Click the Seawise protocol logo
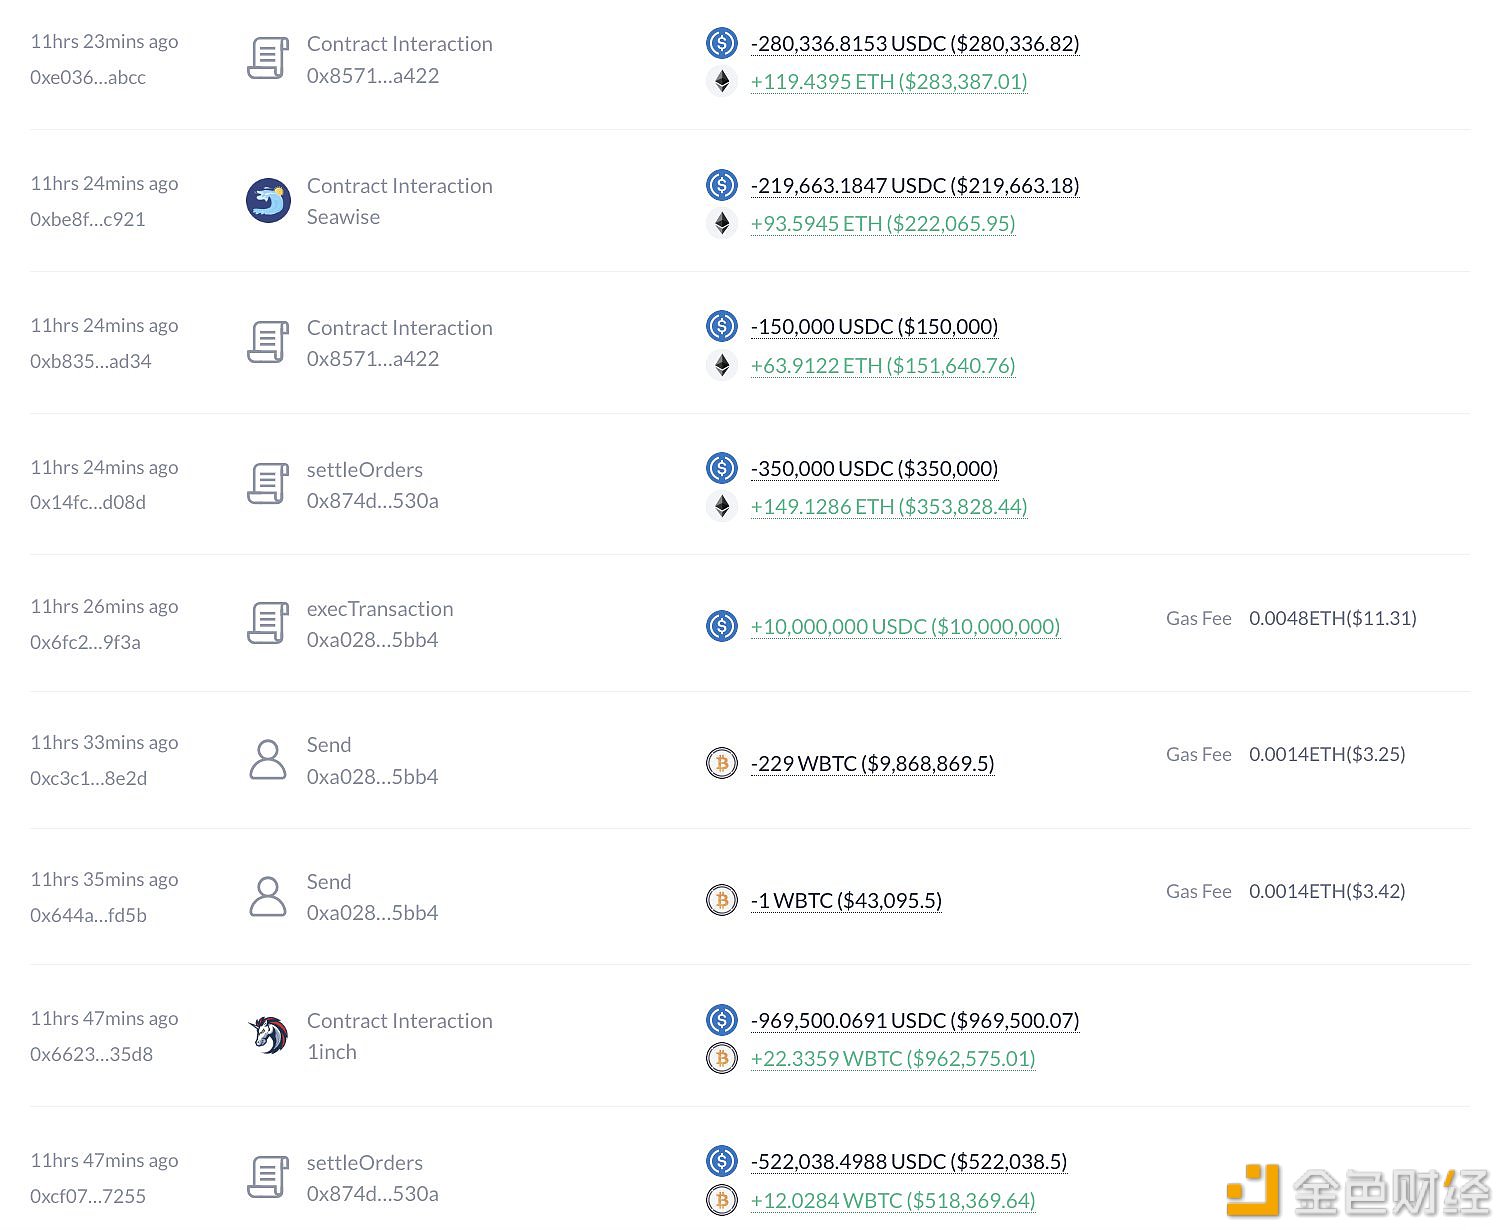Viewport: 1504px width, 1230px height. click(268, 201)
